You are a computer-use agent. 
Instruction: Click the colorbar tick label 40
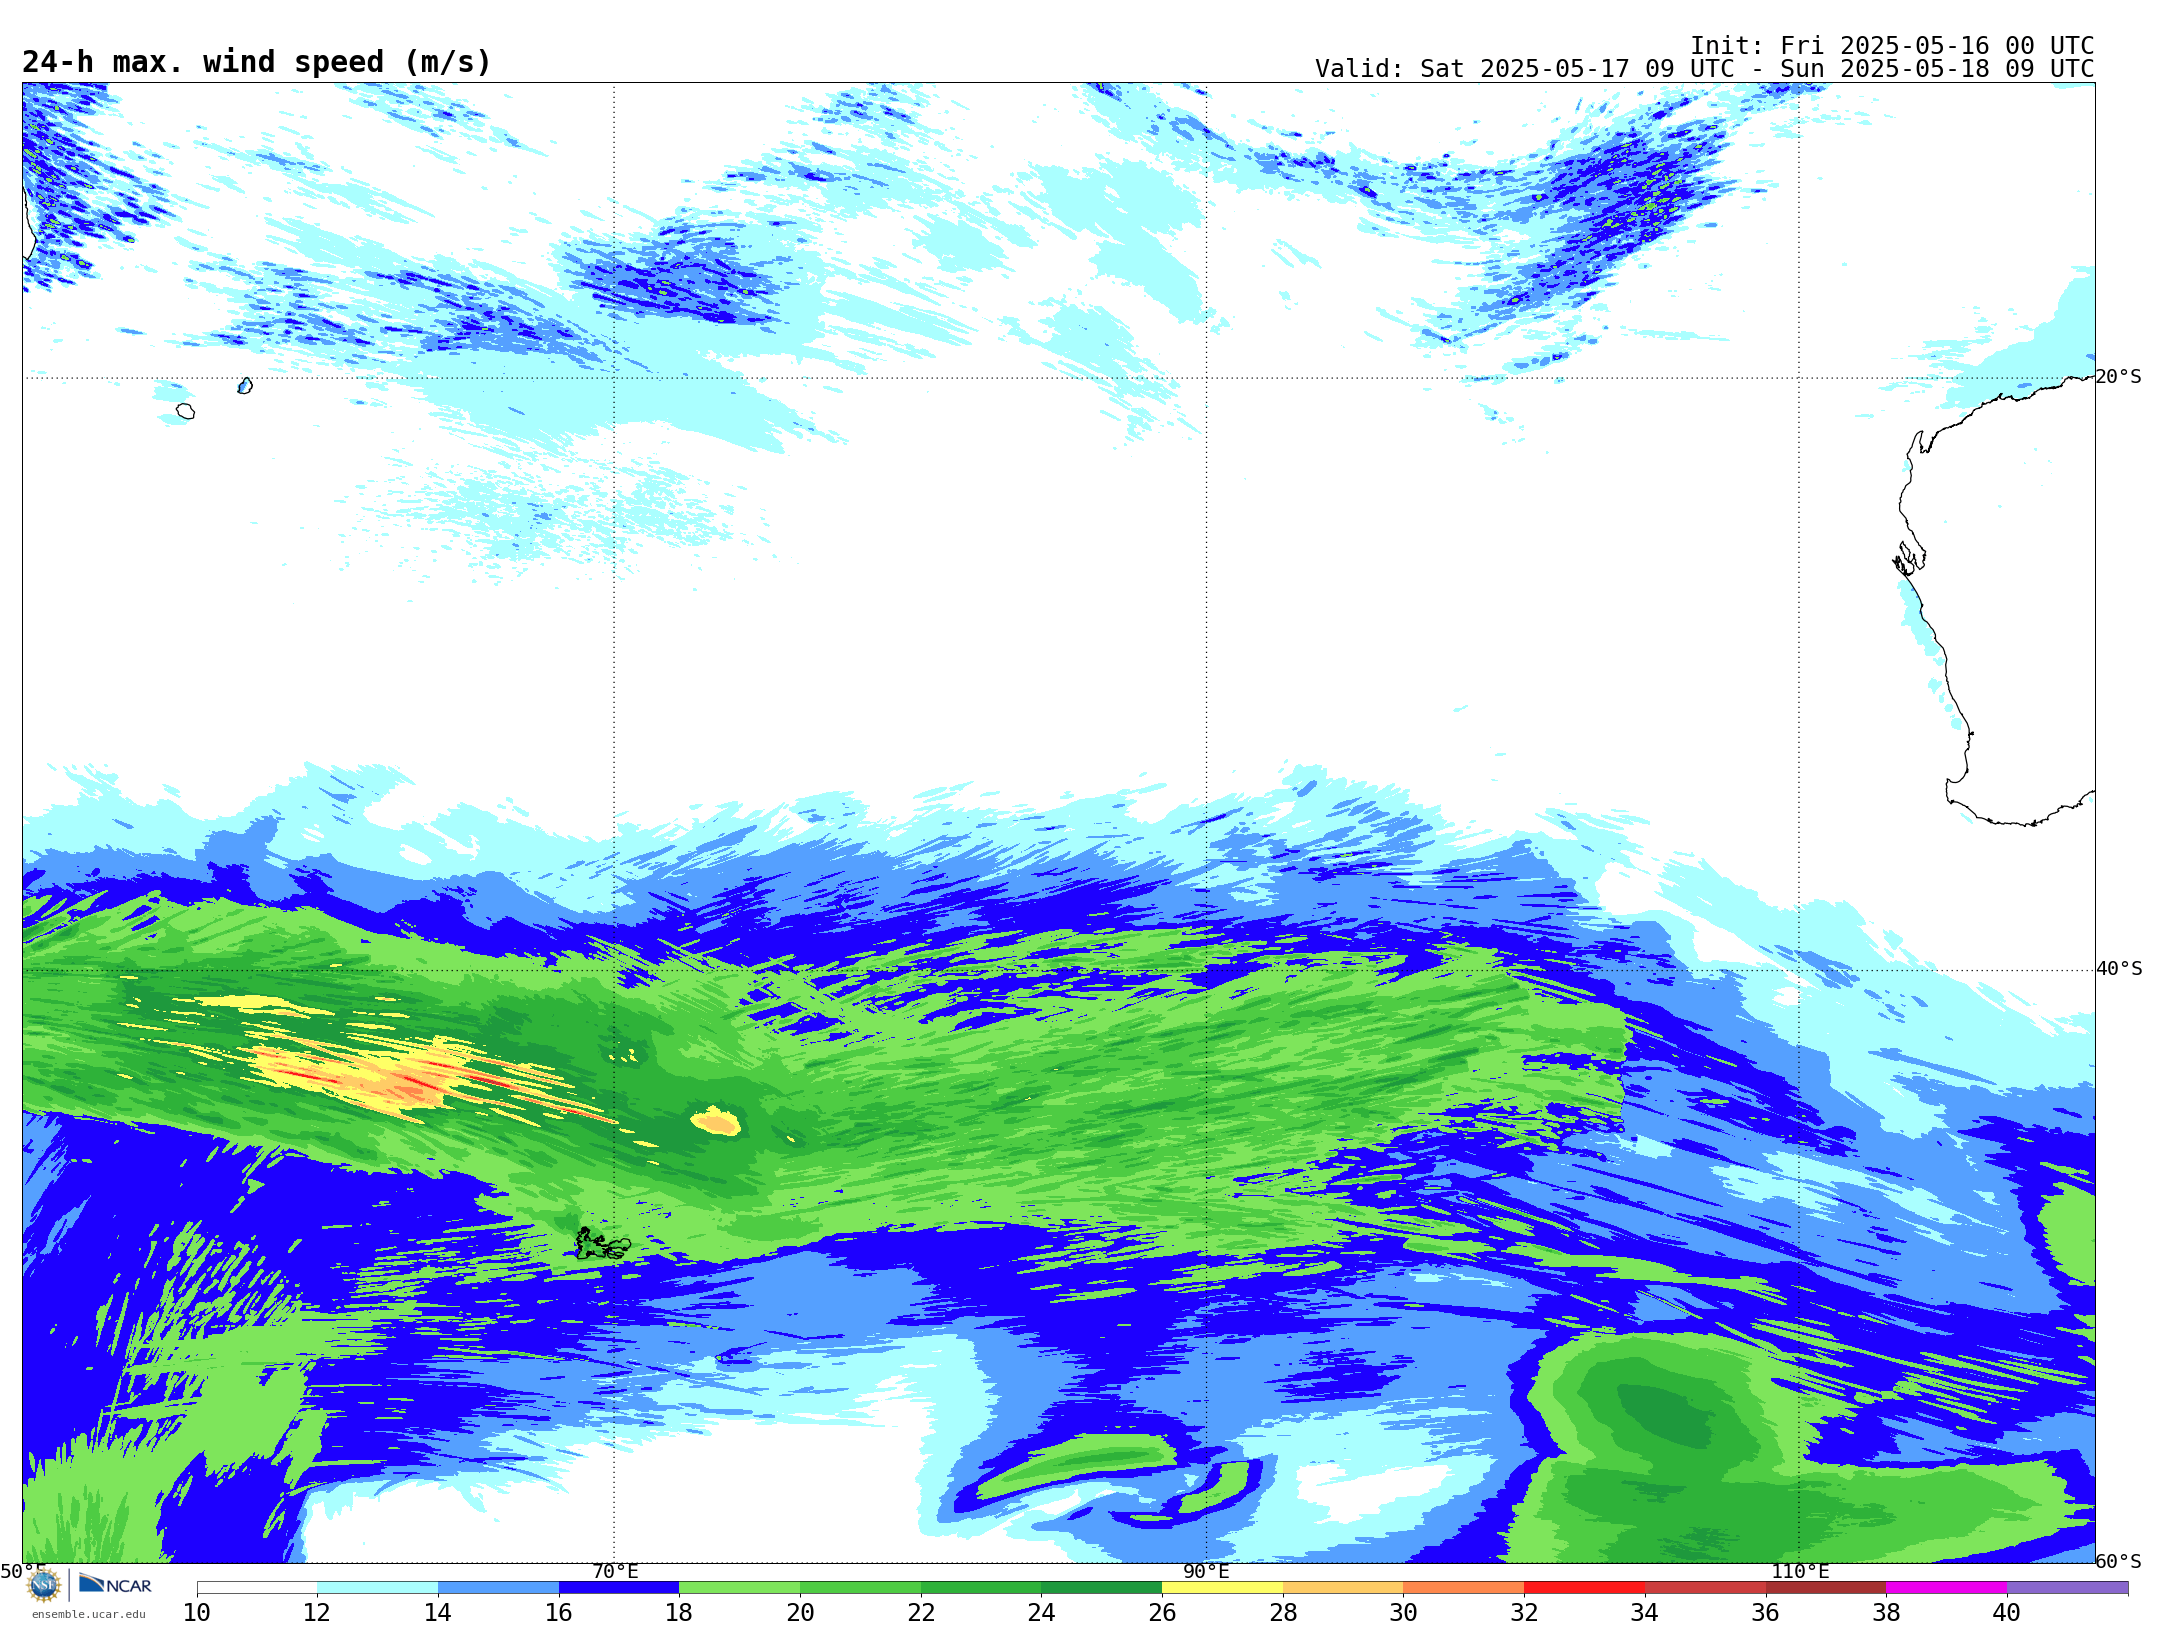pyautogui.click(x=2007, y=1612)
